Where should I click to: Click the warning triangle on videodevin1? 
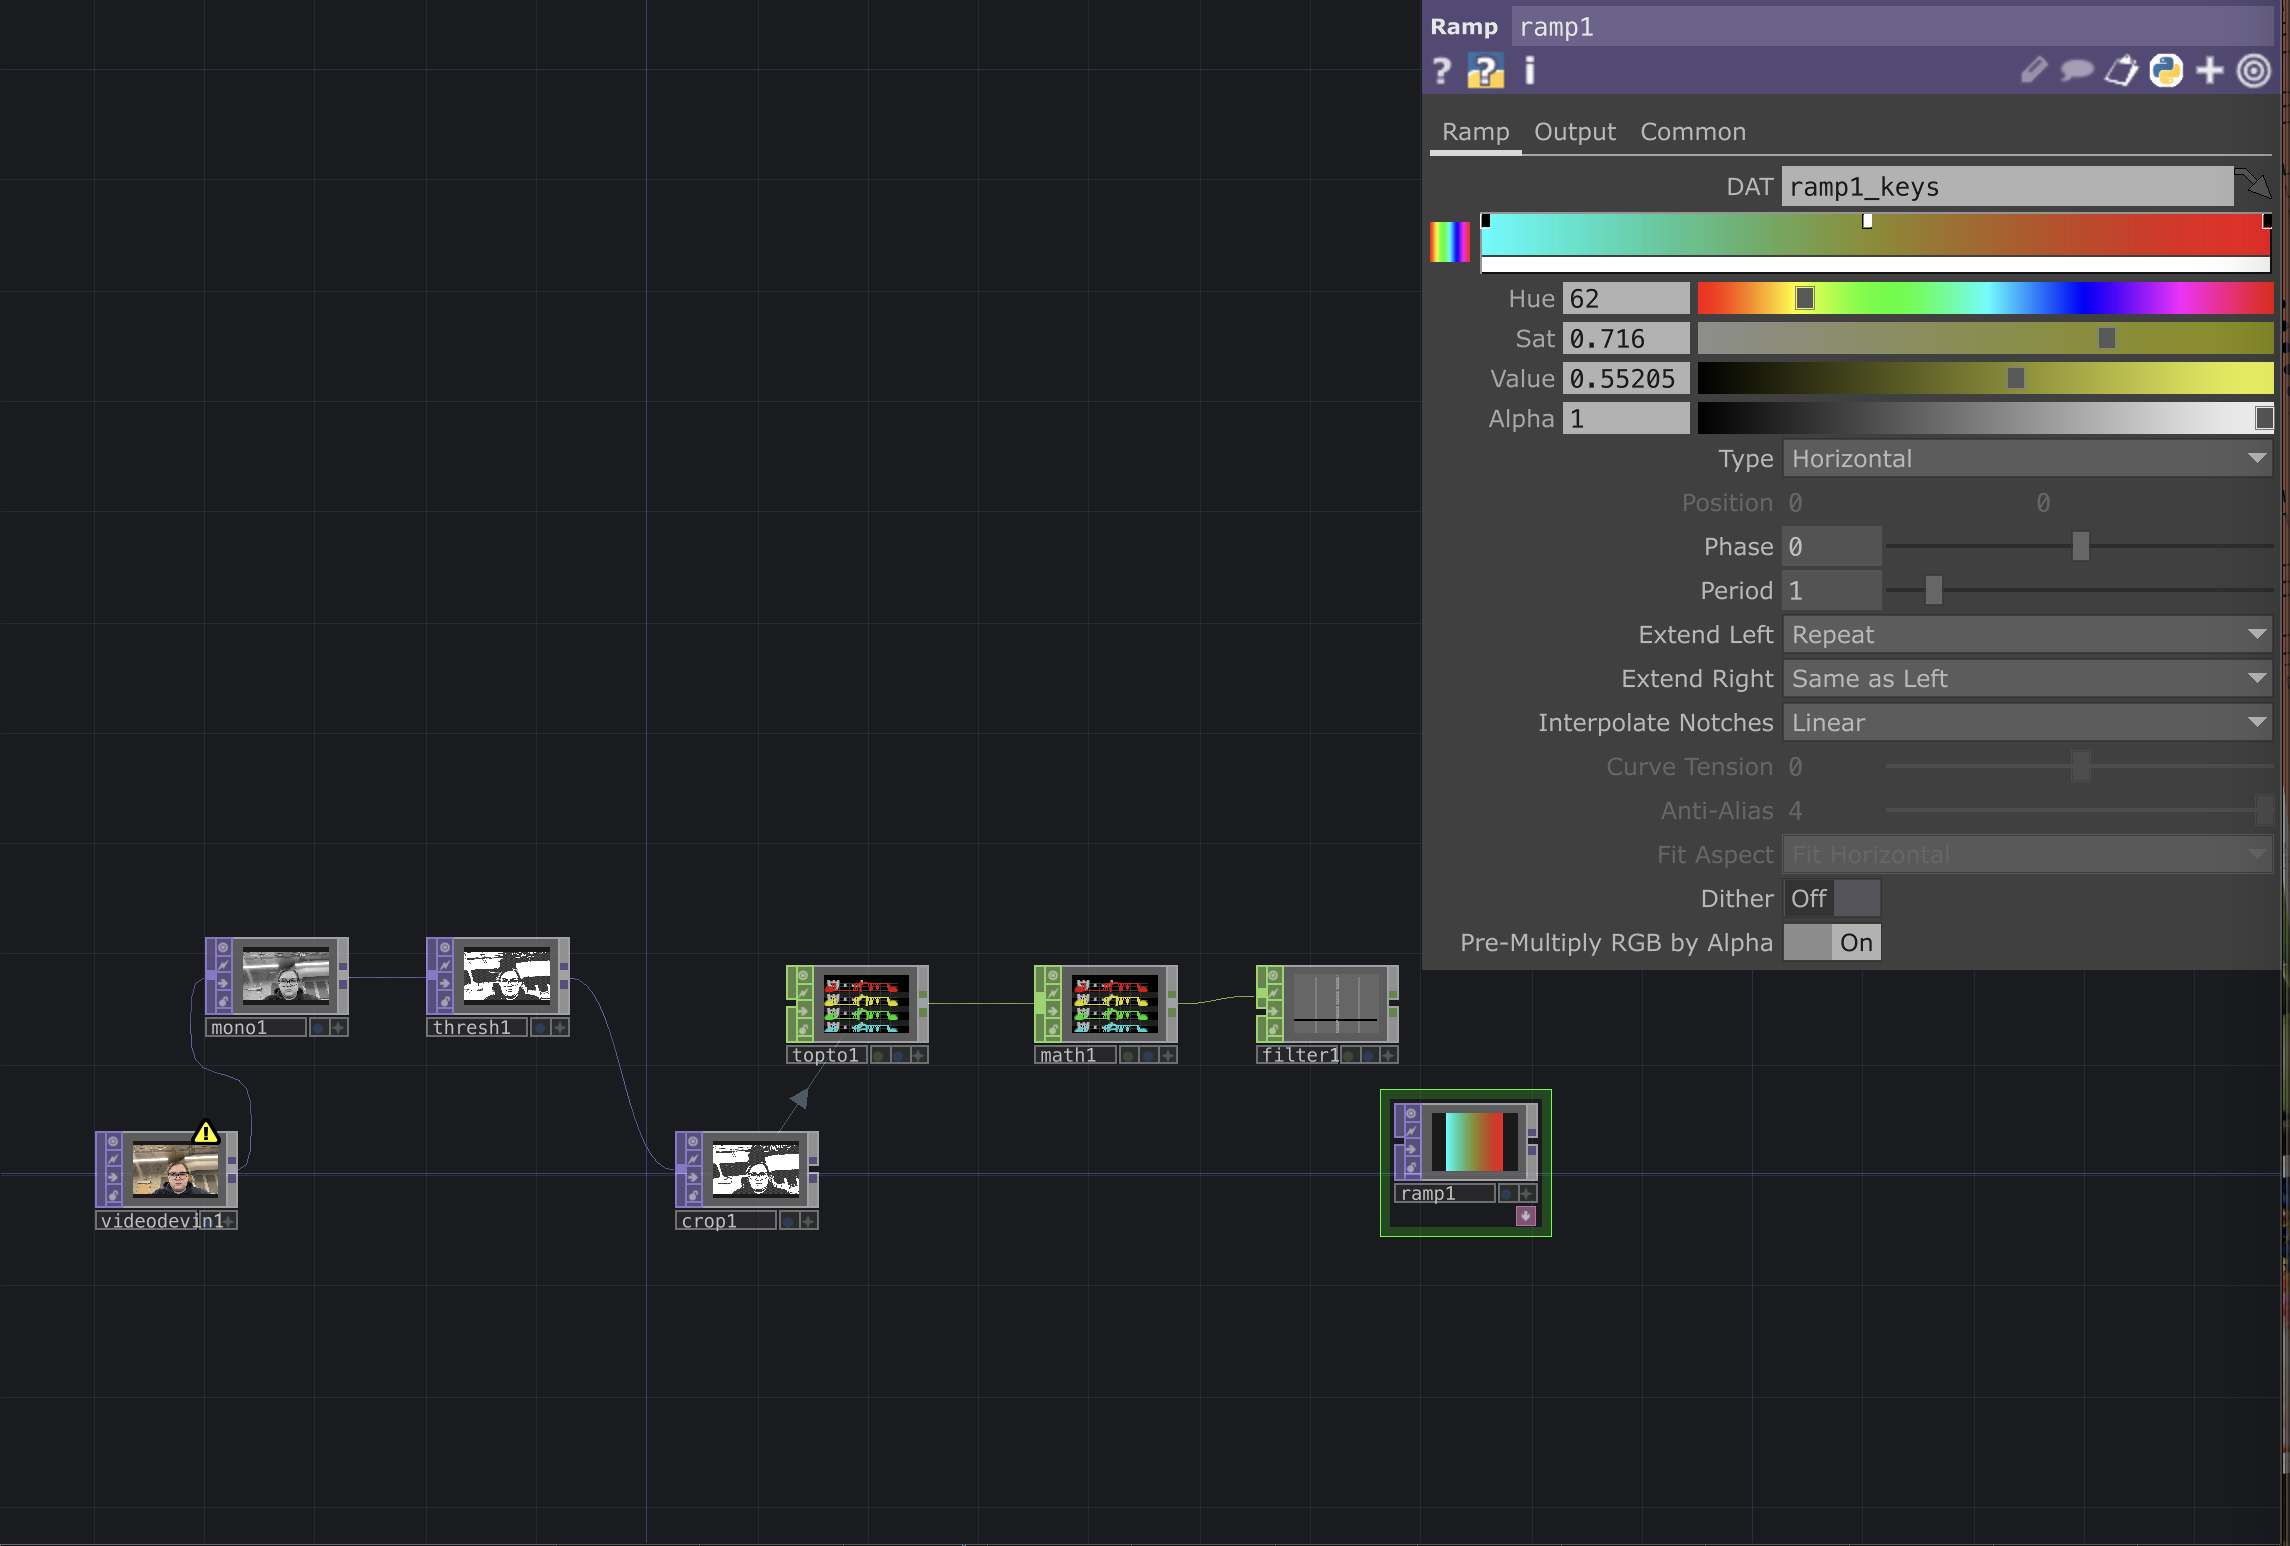[x=207, y=1130]
